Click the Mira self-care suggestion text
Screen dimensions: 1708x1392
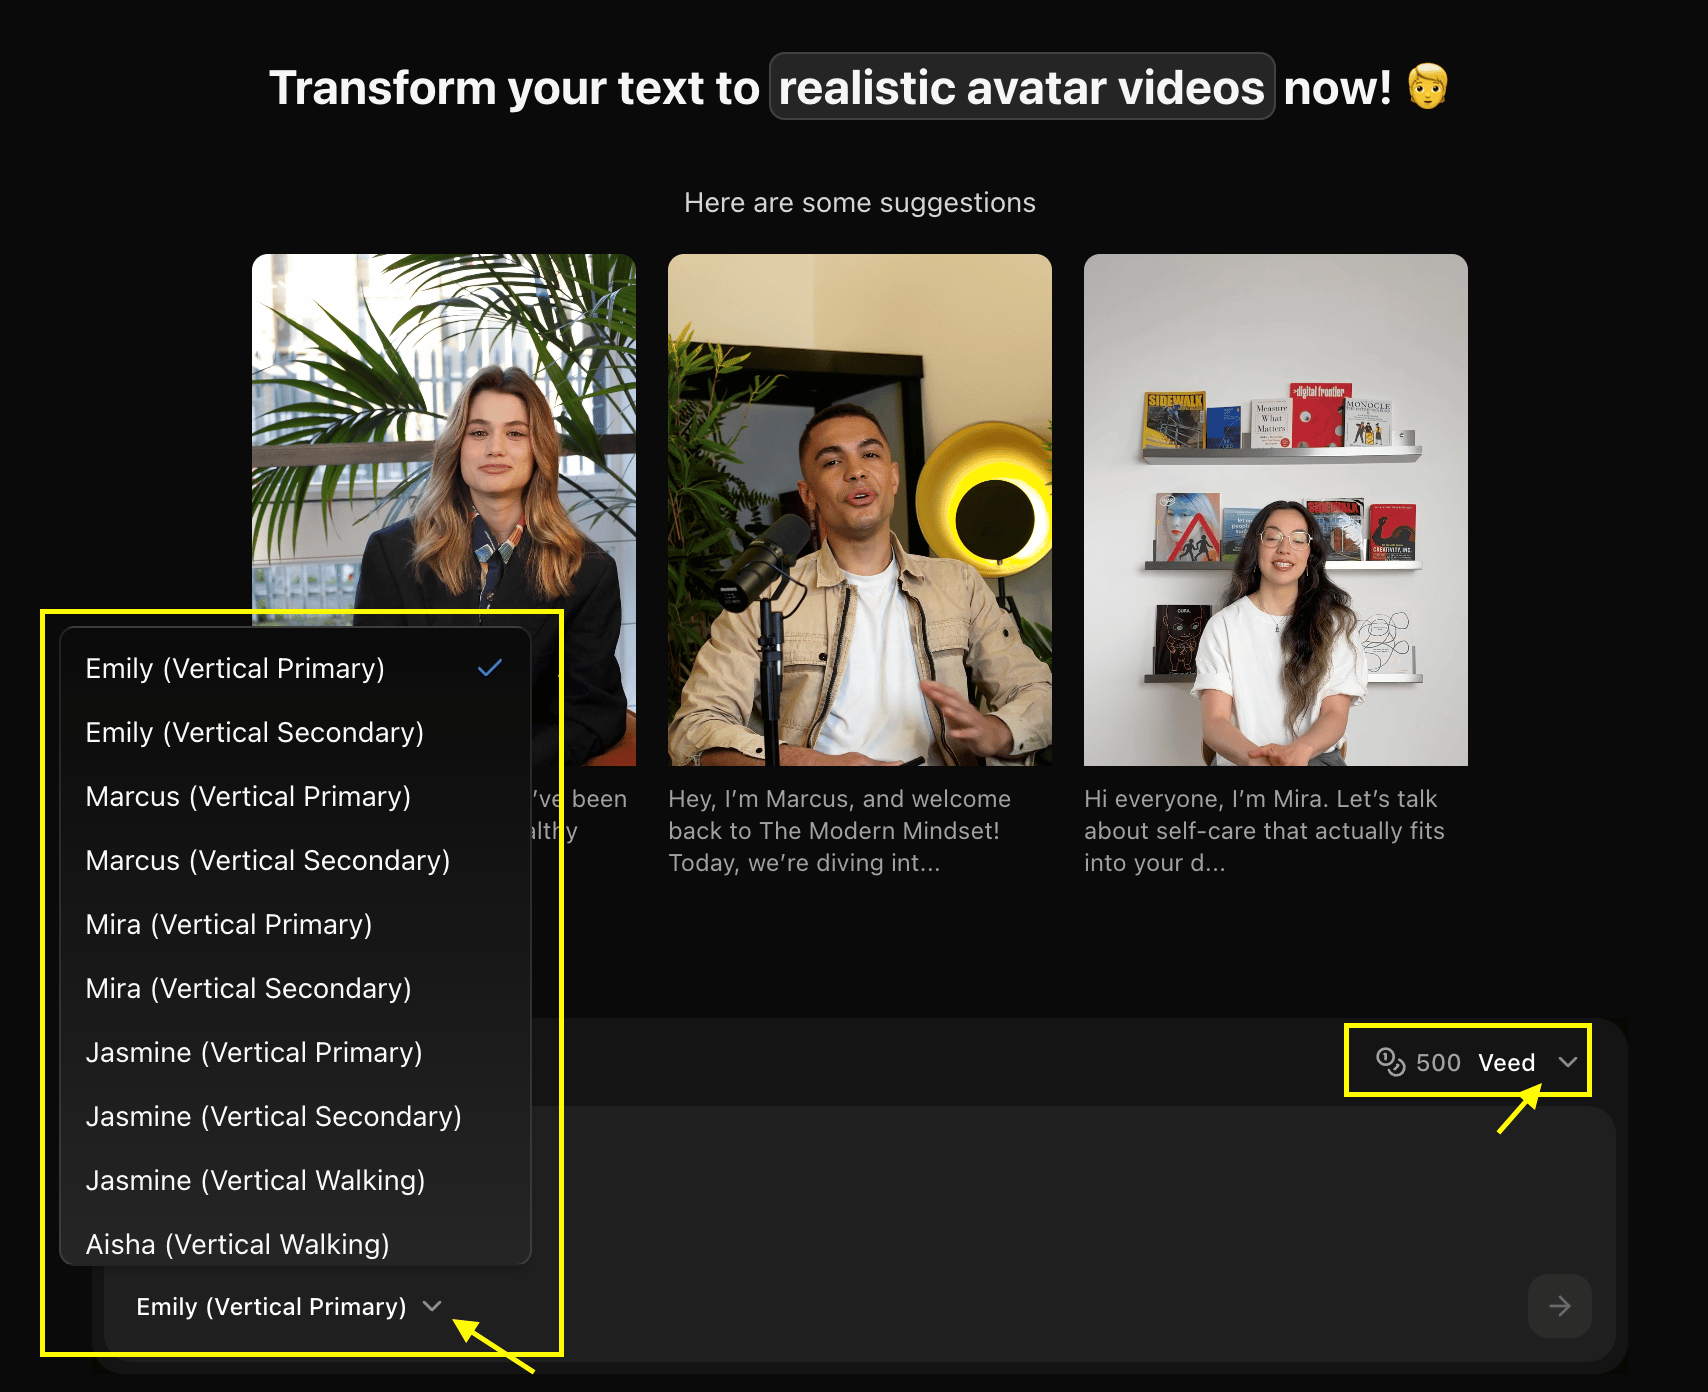pyautogui.click(x=1264, y=831)
